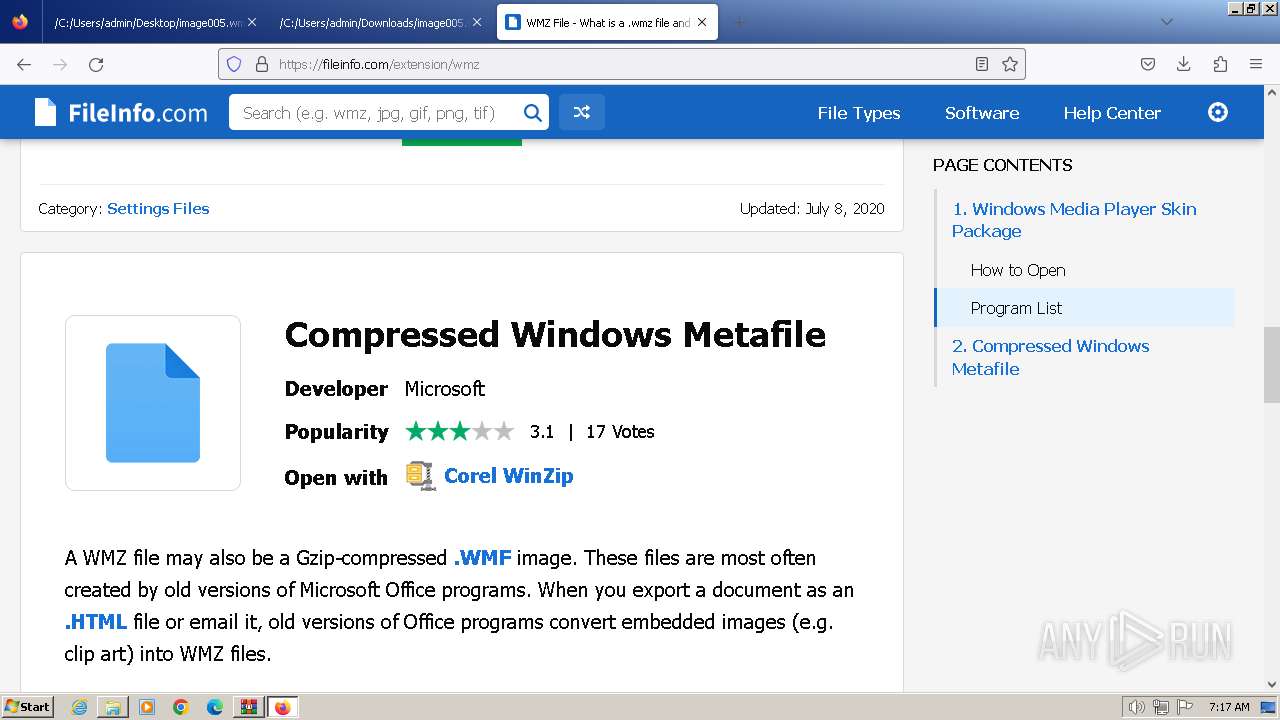Click the site lock padlock icon

262,64
